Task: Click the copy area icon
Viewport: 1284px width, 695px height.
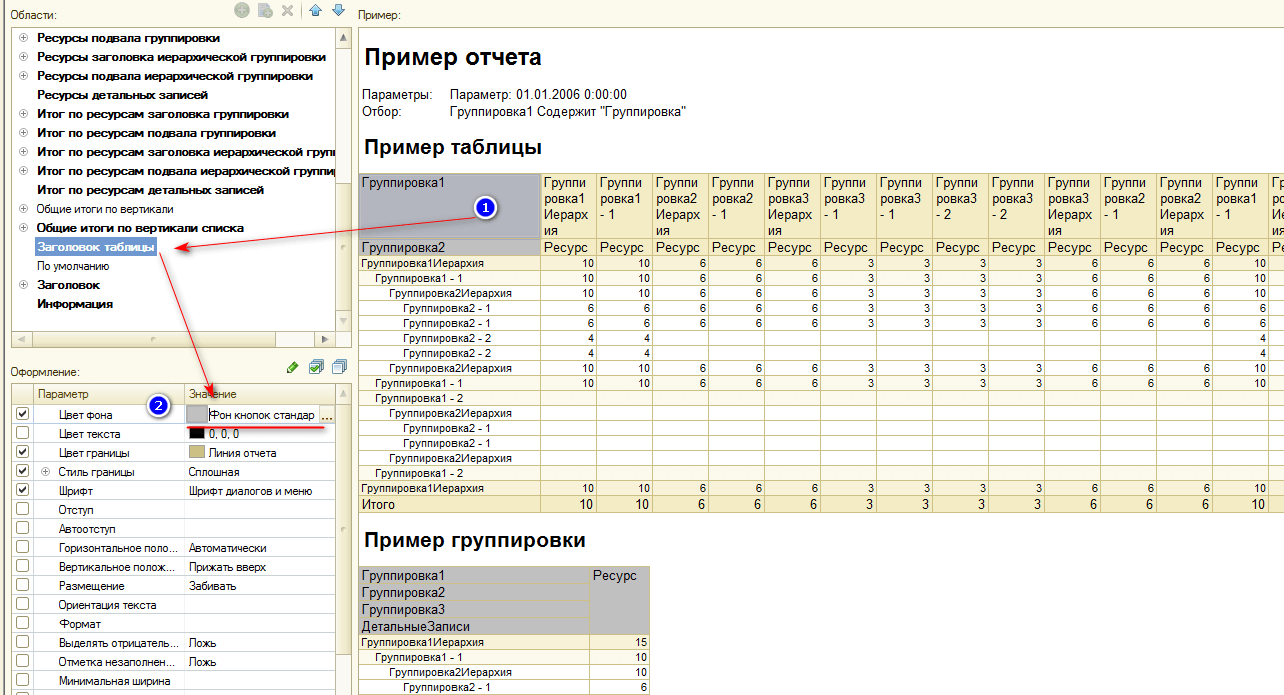Action: click(x=265, y=10)
